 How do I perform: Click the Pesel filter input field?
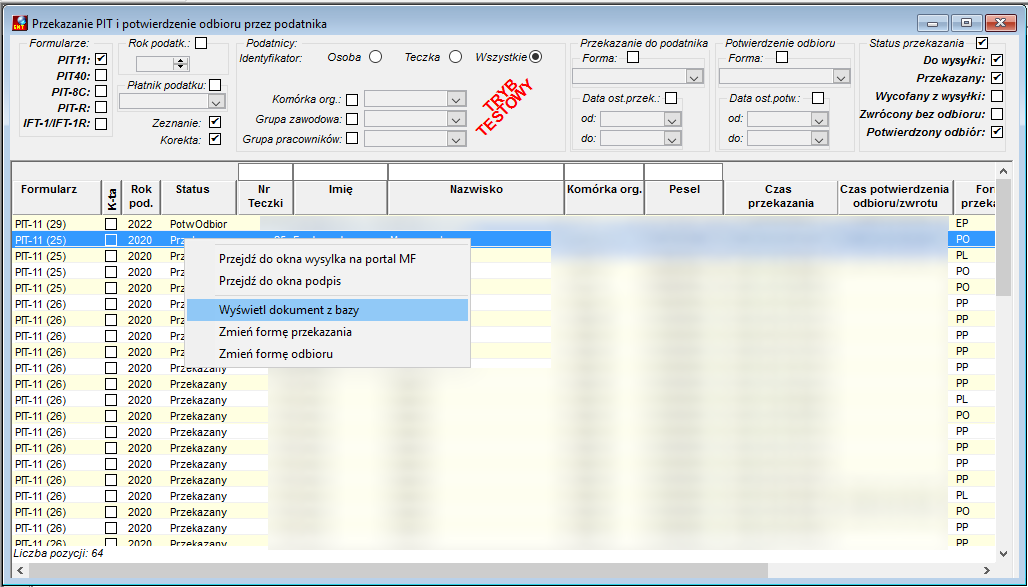pyautogui.click(x=684, y=172)
